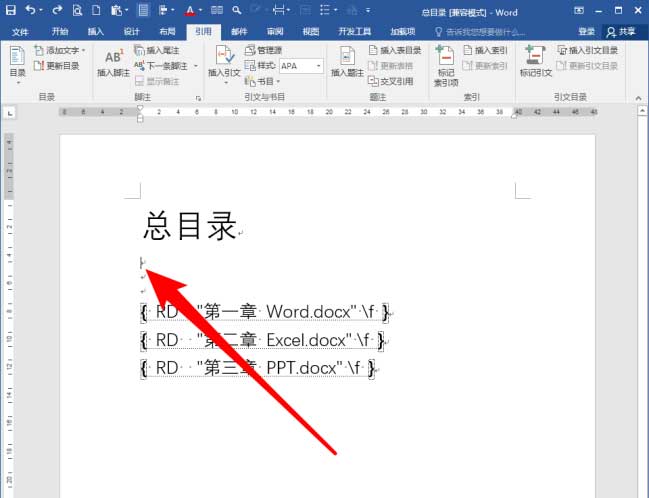Collapse the ribbon with the arrow
649x498 pixels.
[638, 98]
